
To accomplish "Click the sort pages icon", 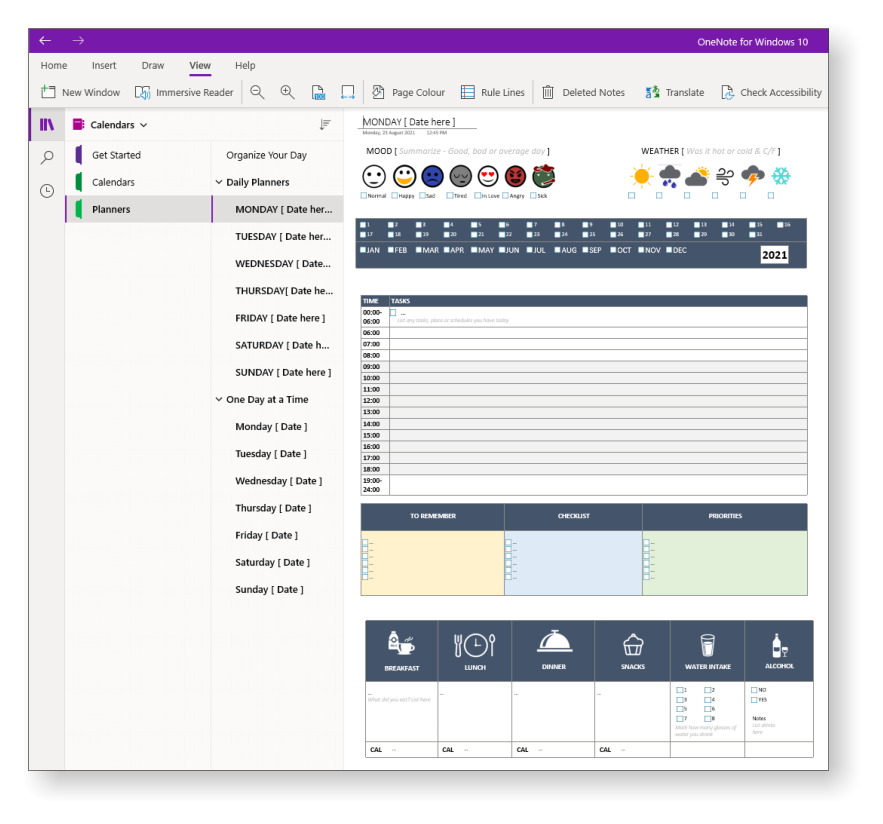I will [325, 124].
